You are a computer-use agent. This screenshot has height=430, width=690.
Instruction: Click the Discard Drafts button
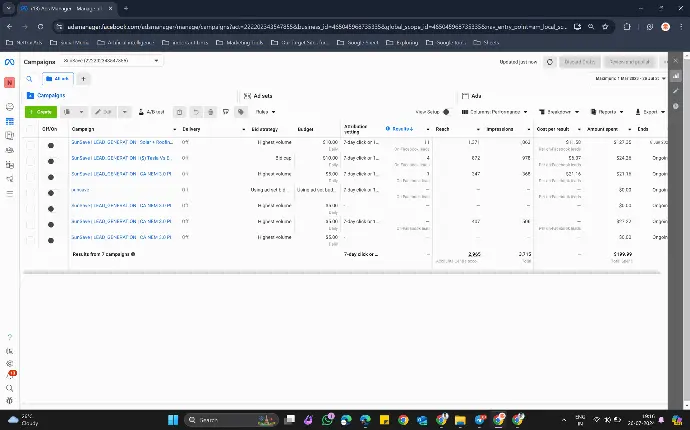click(x=580, y=62)
